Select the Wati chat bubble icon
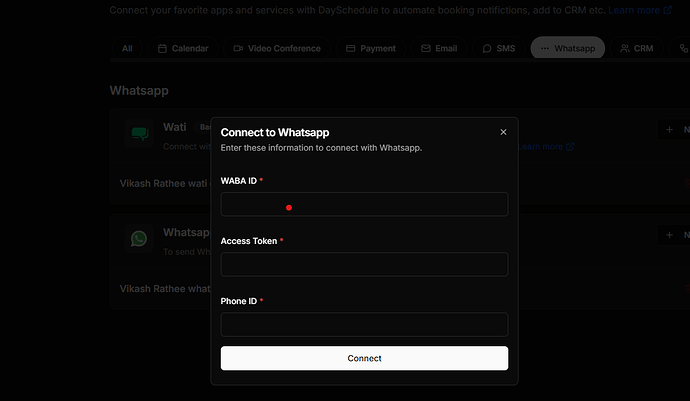Viewport: 690px width, 401px height. tap(139, 133)
